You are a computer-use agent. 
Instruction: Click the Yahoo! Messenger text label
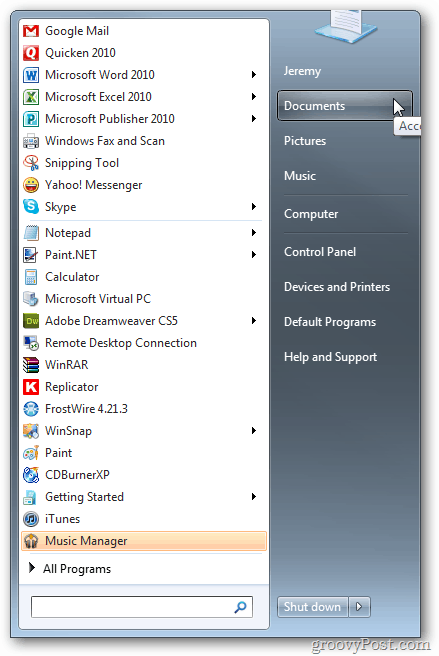coord(93,185)
